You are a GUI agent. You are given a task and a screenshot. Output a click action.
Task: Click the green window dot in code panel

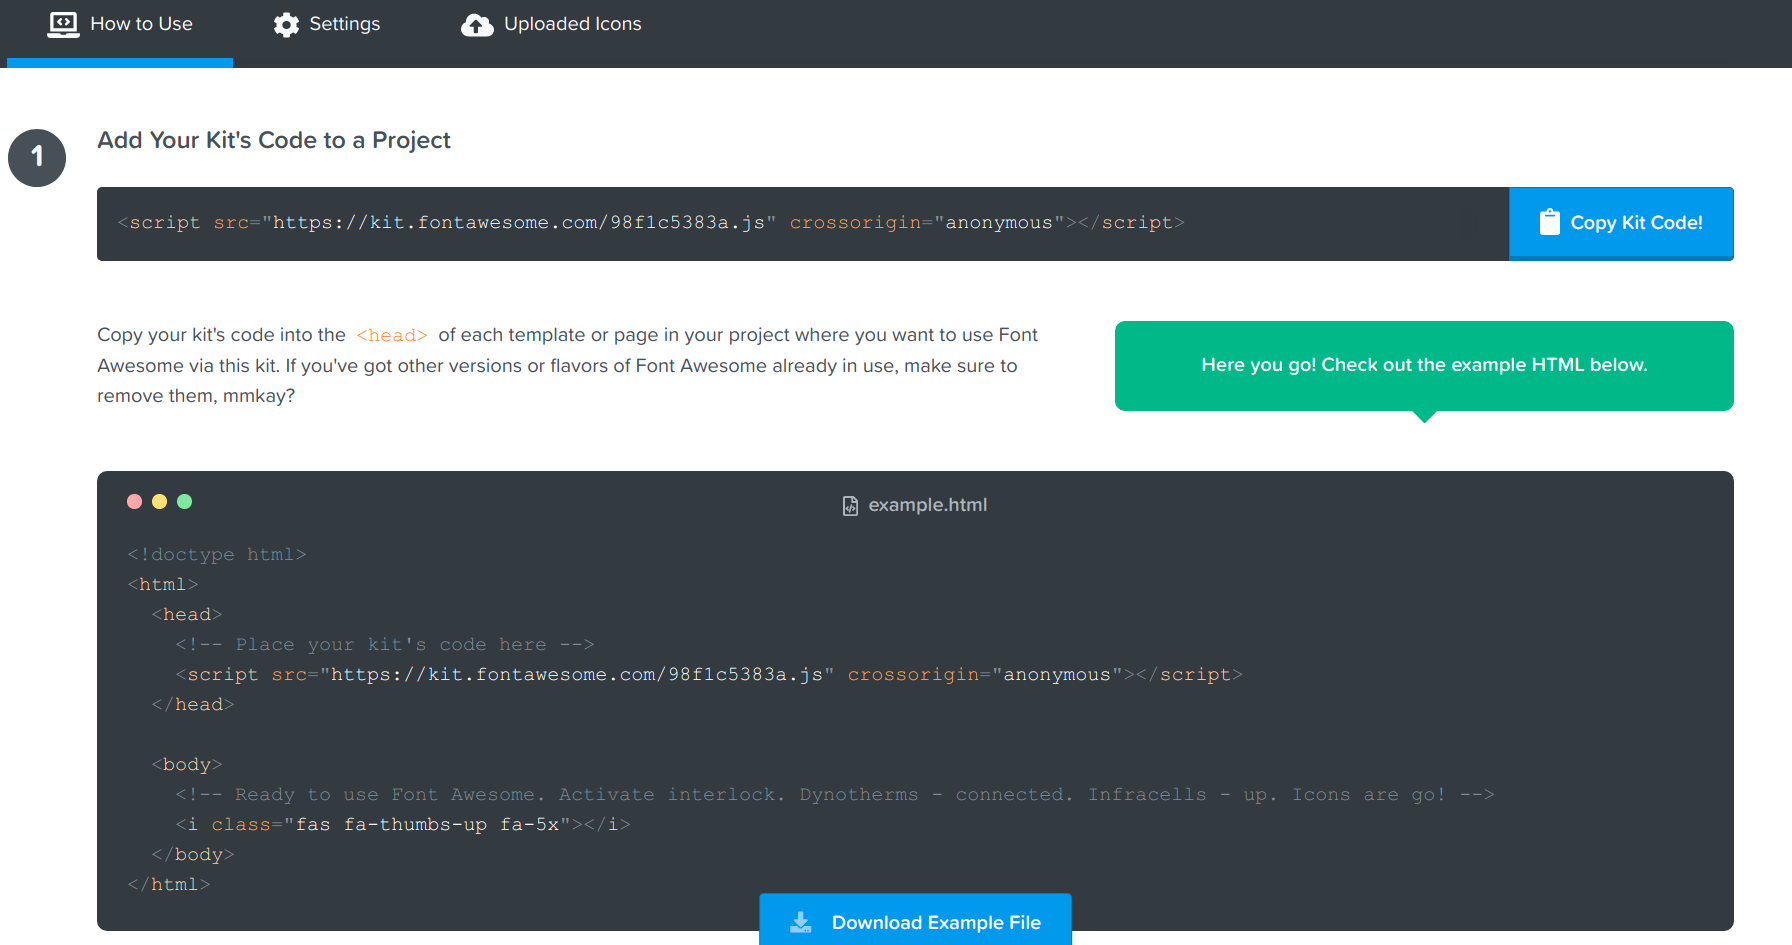point(184,501)
